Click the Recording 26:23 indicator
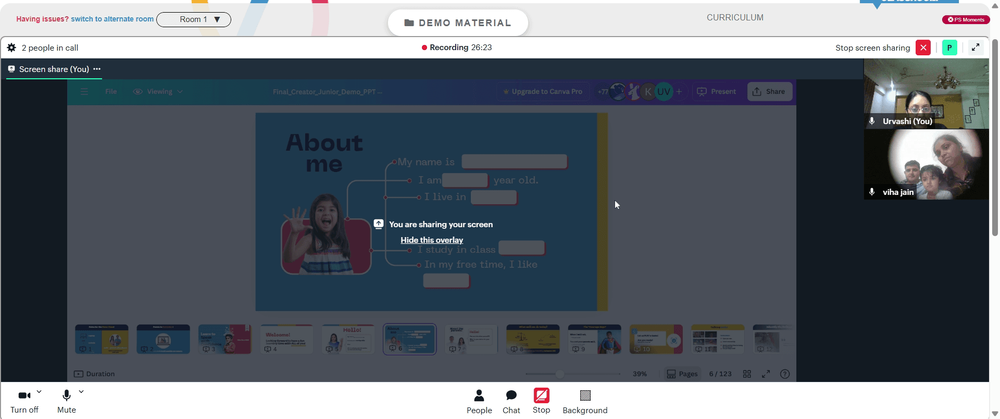The height and width of the screenshot is (419, 1000). (x=457, y=47)
